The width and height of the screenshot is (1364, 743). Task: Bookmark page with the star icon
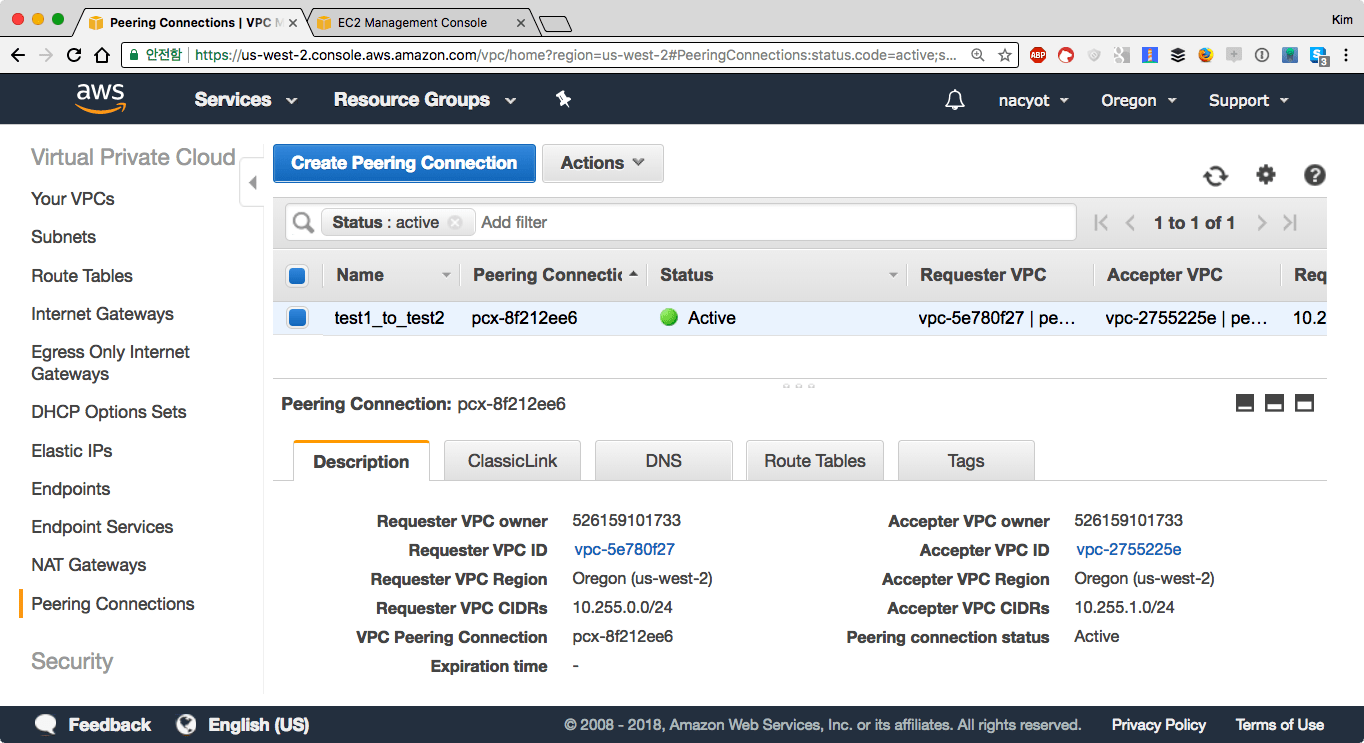[x=1005, y=55]
